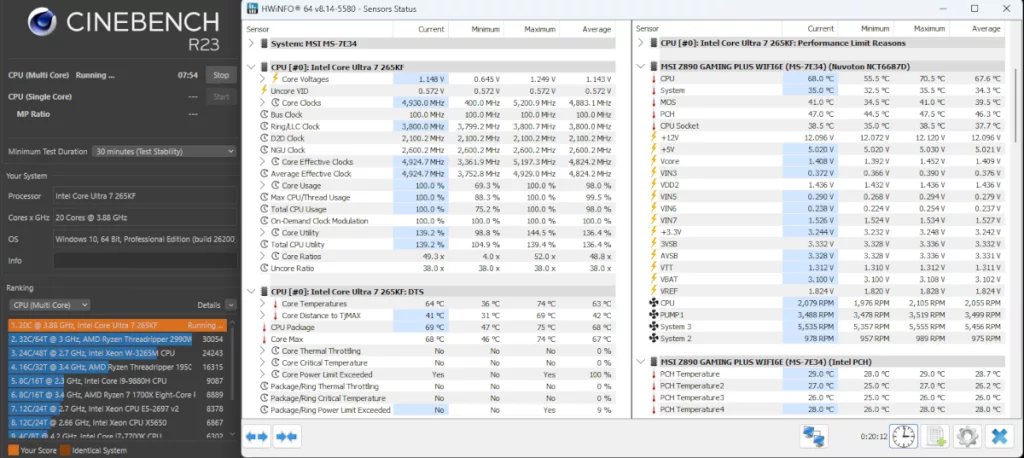Select the AMD Ryzen Threadripper 2990W ranking row
The height and width of the screenshot is (458, 1024).
[118, 340]
